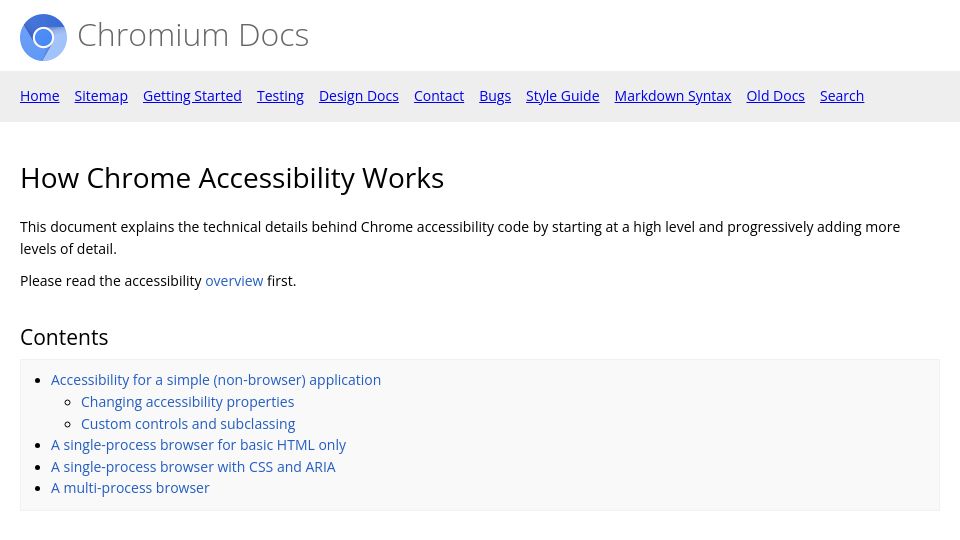Jump to single-process browser for basic HTML
This screenshot has width=960, height=540.
click(198, 445)
